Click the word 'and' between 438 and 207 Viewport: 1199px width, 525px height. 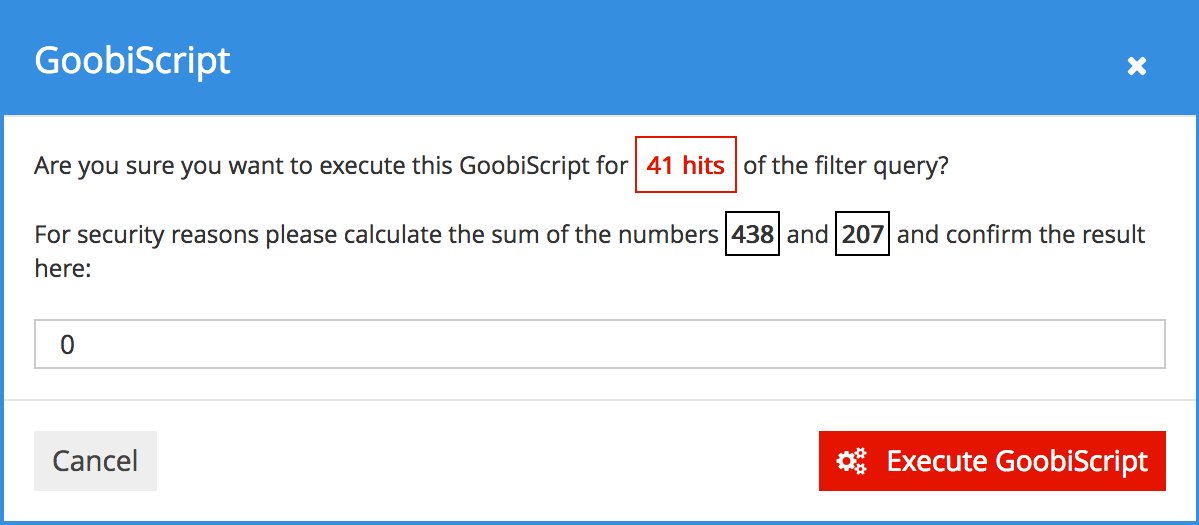pyautogui.click(x=807, y=234)
